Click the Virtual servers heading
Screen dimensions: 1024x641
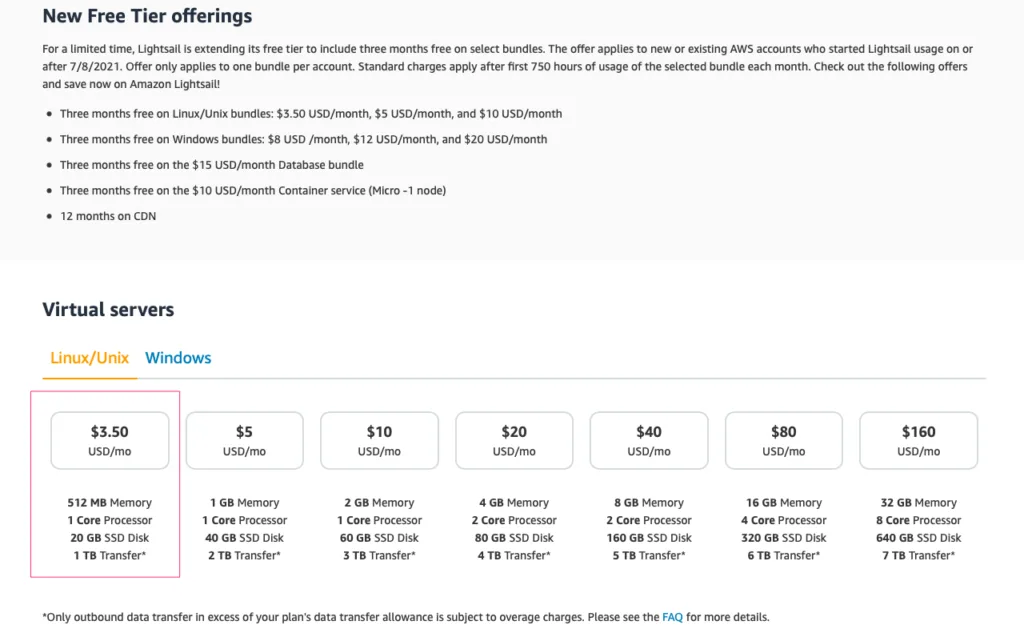coord(108,310)
